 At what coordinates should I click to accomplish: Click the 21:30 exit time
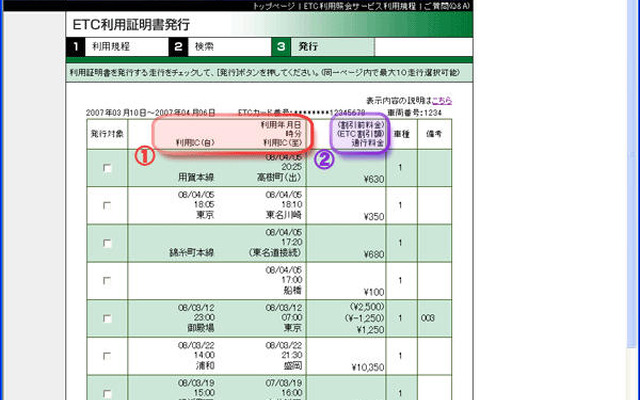[x=292, y=355]
